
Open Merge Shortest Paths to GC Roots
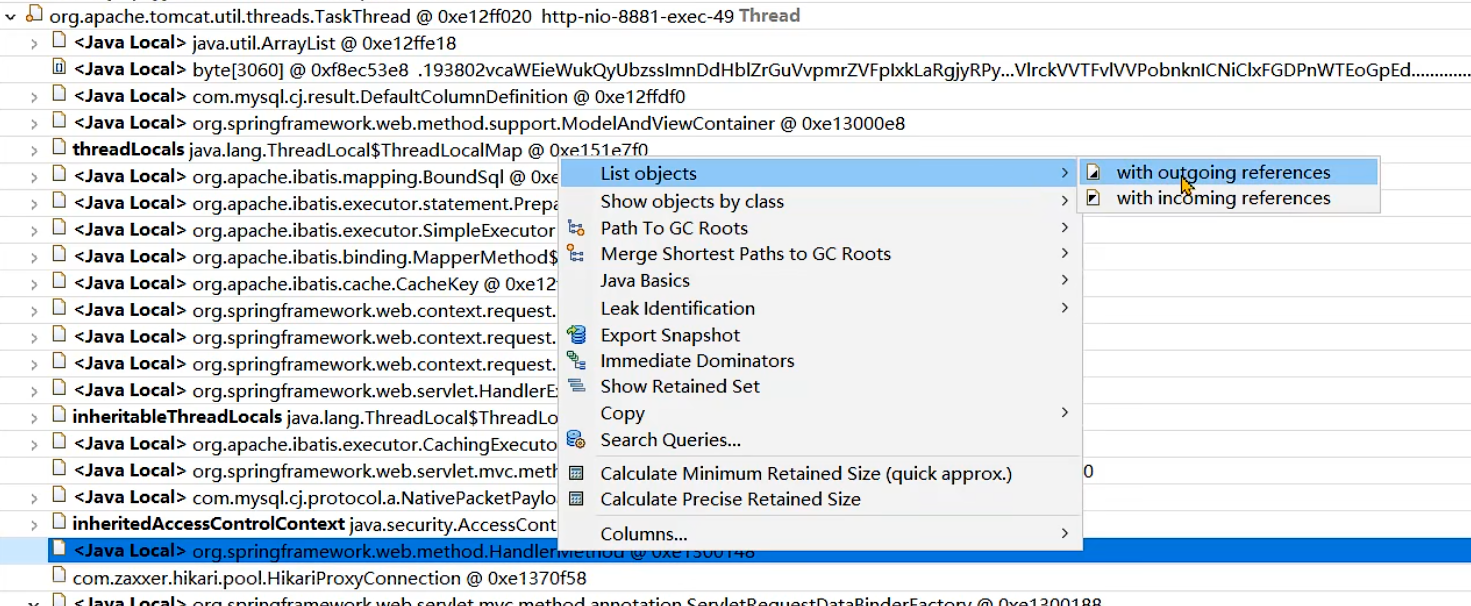pyautogui.click(x=819, y=254)
